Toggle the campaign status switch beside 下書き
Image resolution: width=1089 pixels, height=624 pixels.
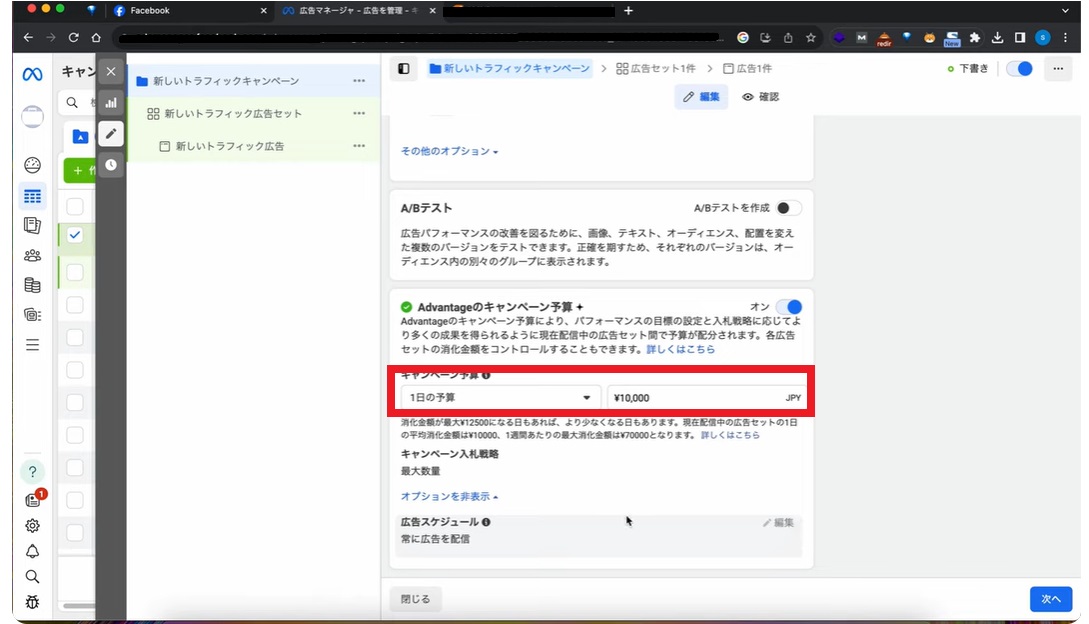[1019, 69]
